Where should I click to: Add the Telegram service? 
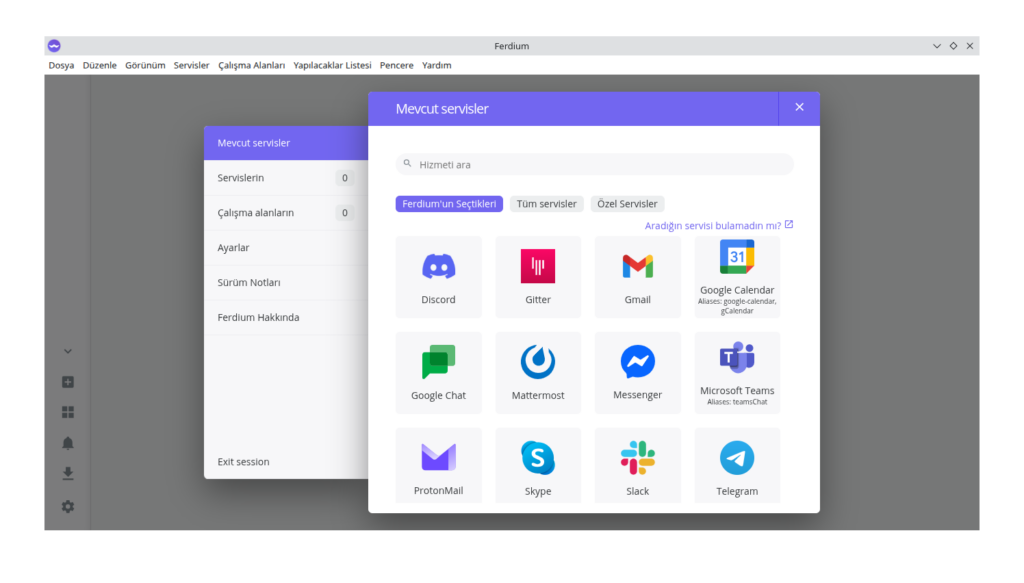[x=737, y=465]
